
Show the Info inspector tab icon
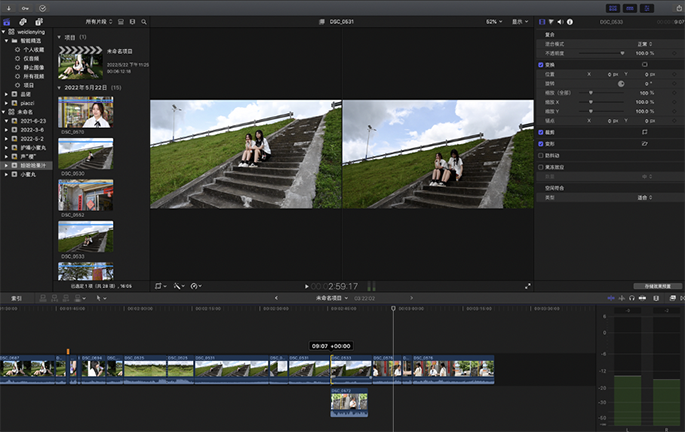[572, 21]
